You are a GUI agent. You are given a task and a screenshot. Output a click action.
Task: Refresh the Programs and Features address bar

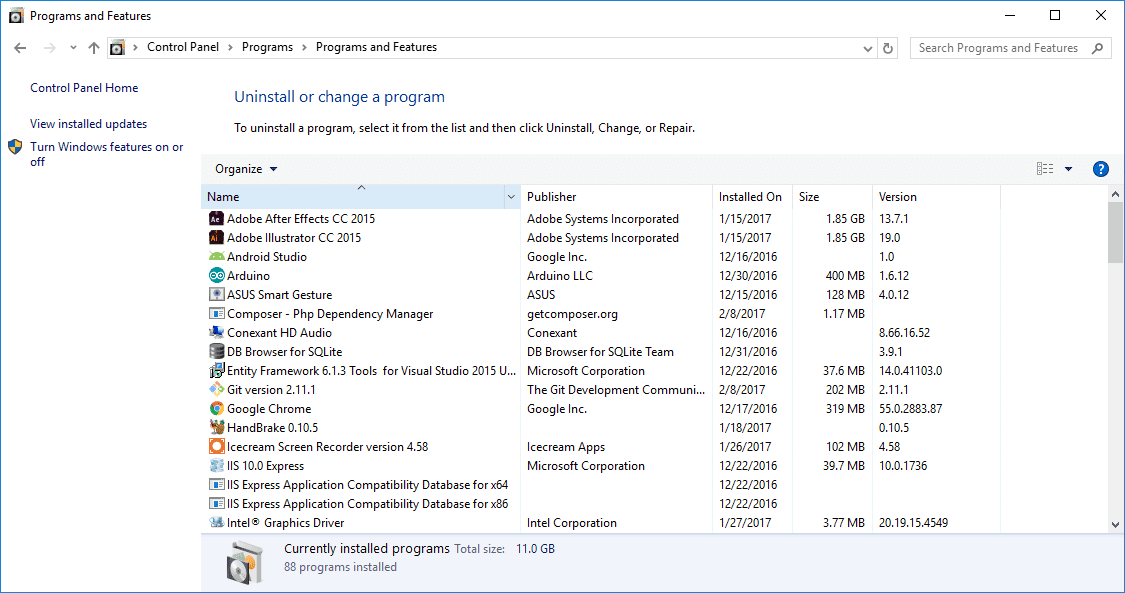888,48
